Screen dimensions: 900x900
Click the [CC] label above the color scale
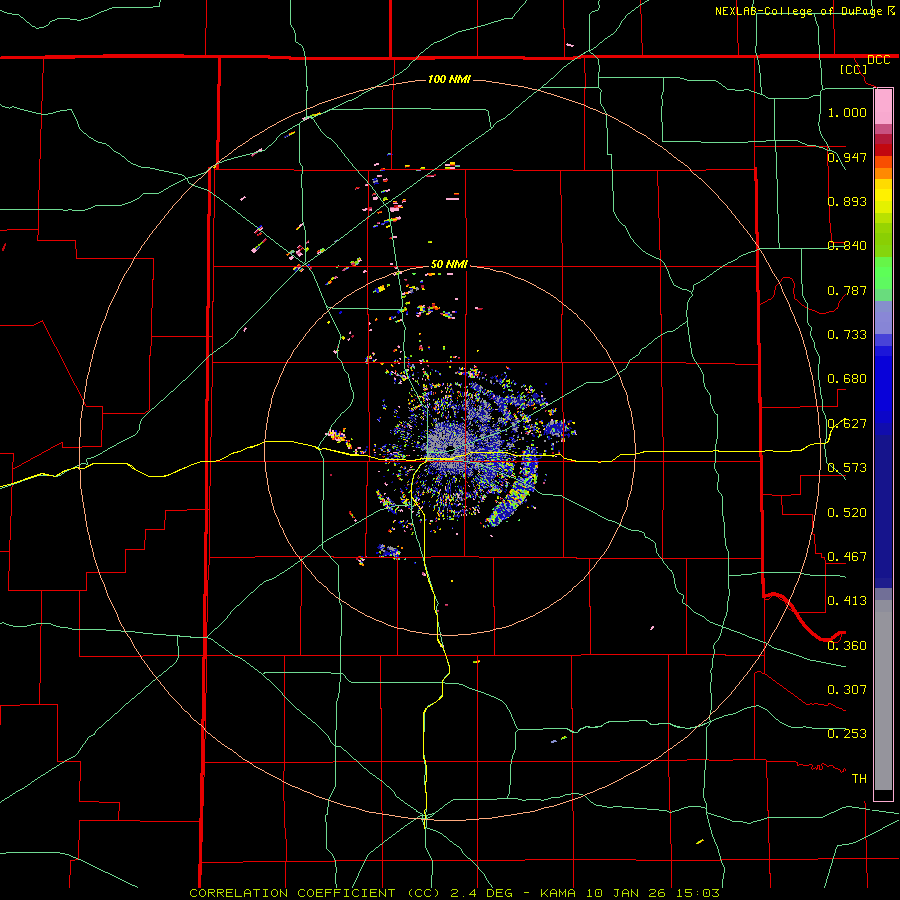point(853,69)
